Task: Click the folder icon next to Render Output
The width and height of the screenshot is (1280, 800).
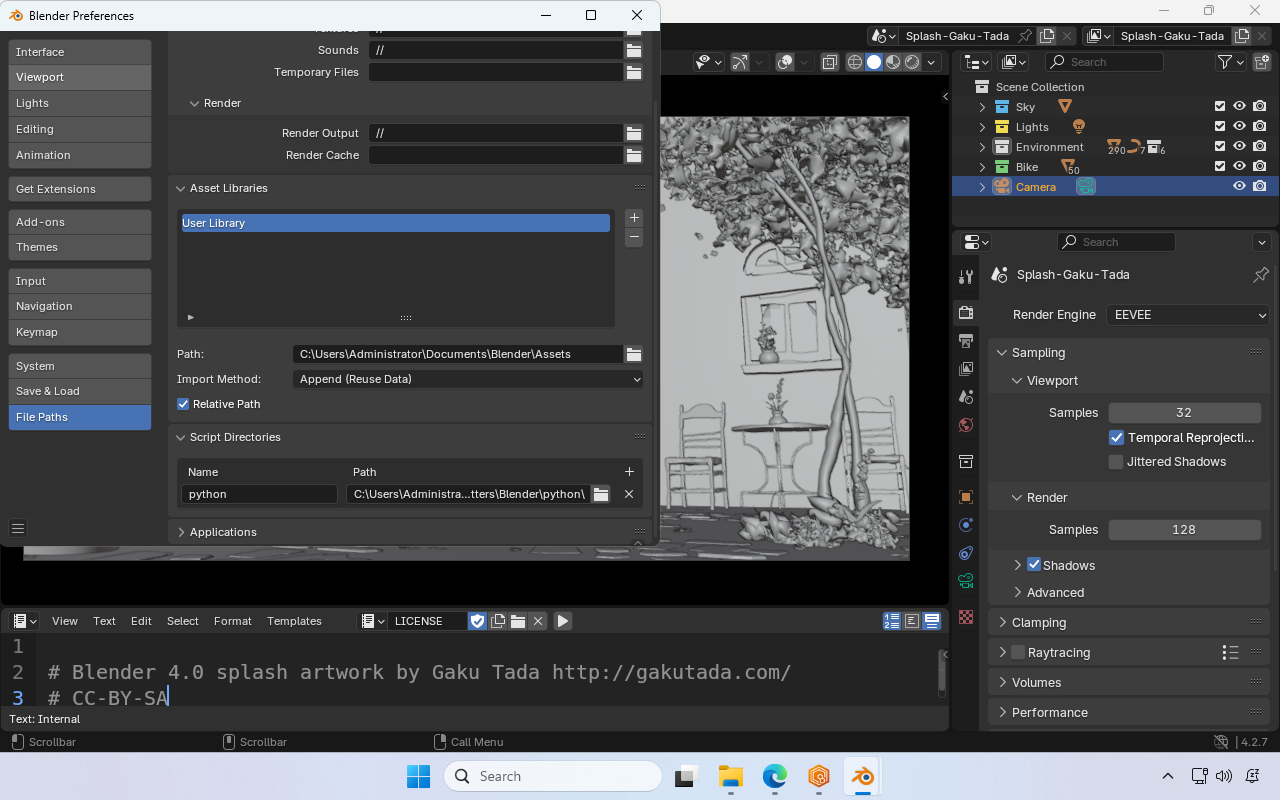Action: pyautogui.click(x=633, y=133)
